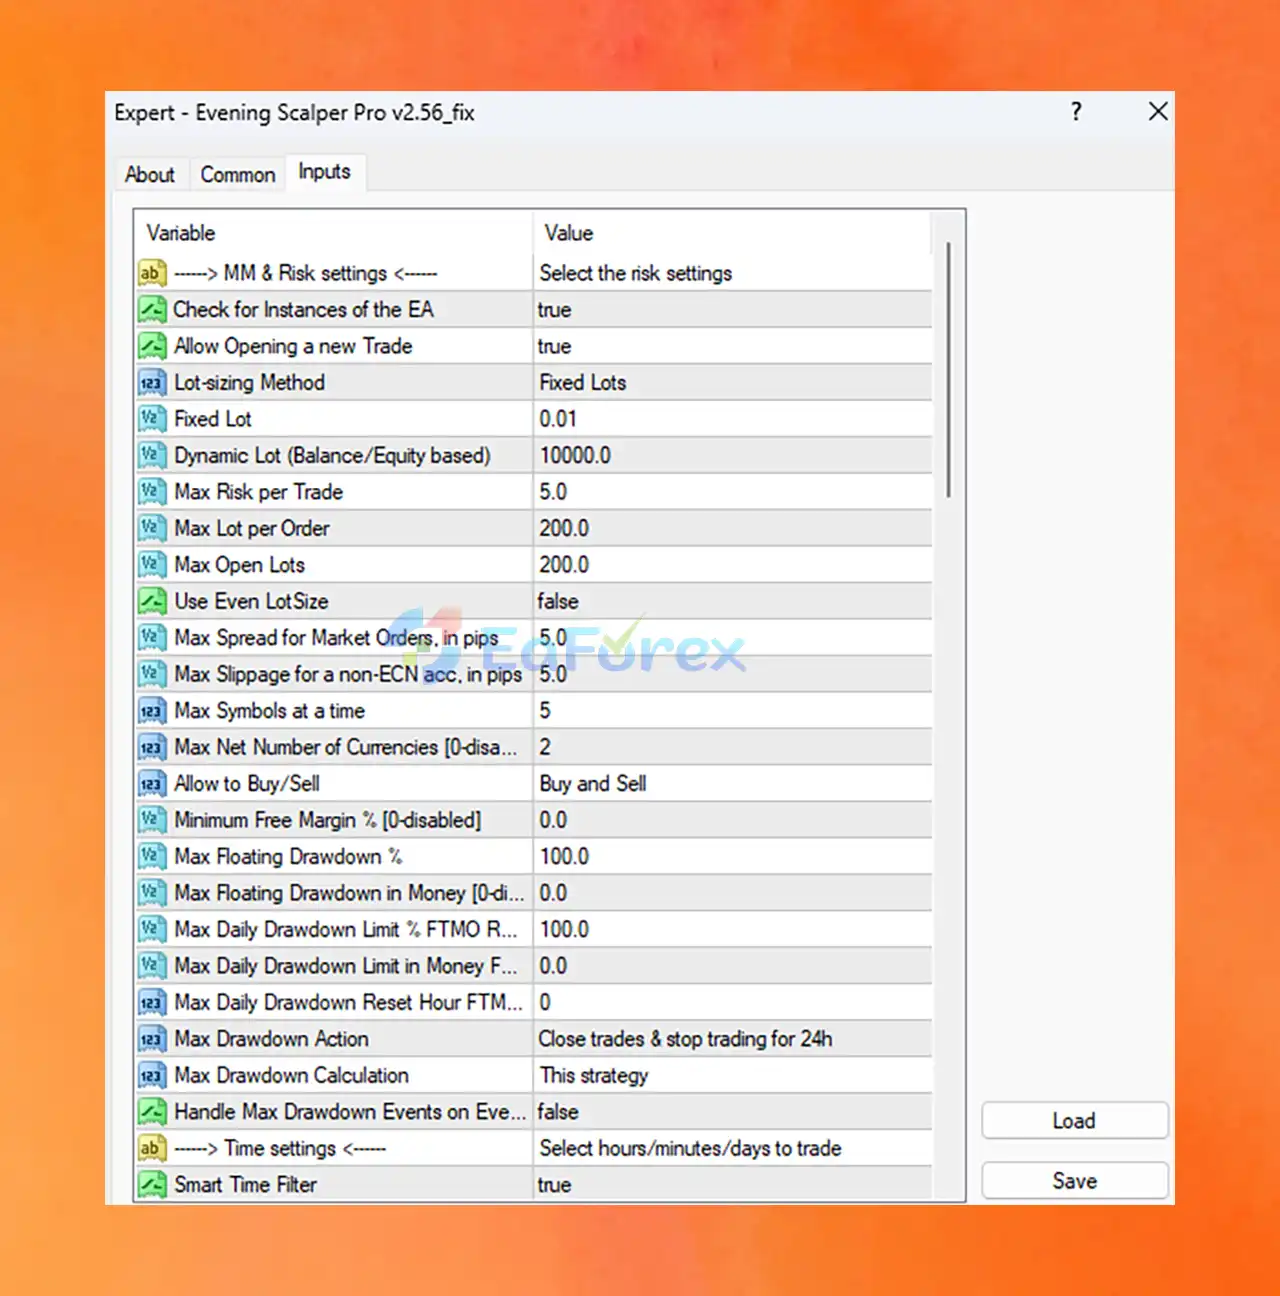Edit Max Open Lots value 200.0
The height and width of the screenshot is (1296, 1280).
point(732,565)
